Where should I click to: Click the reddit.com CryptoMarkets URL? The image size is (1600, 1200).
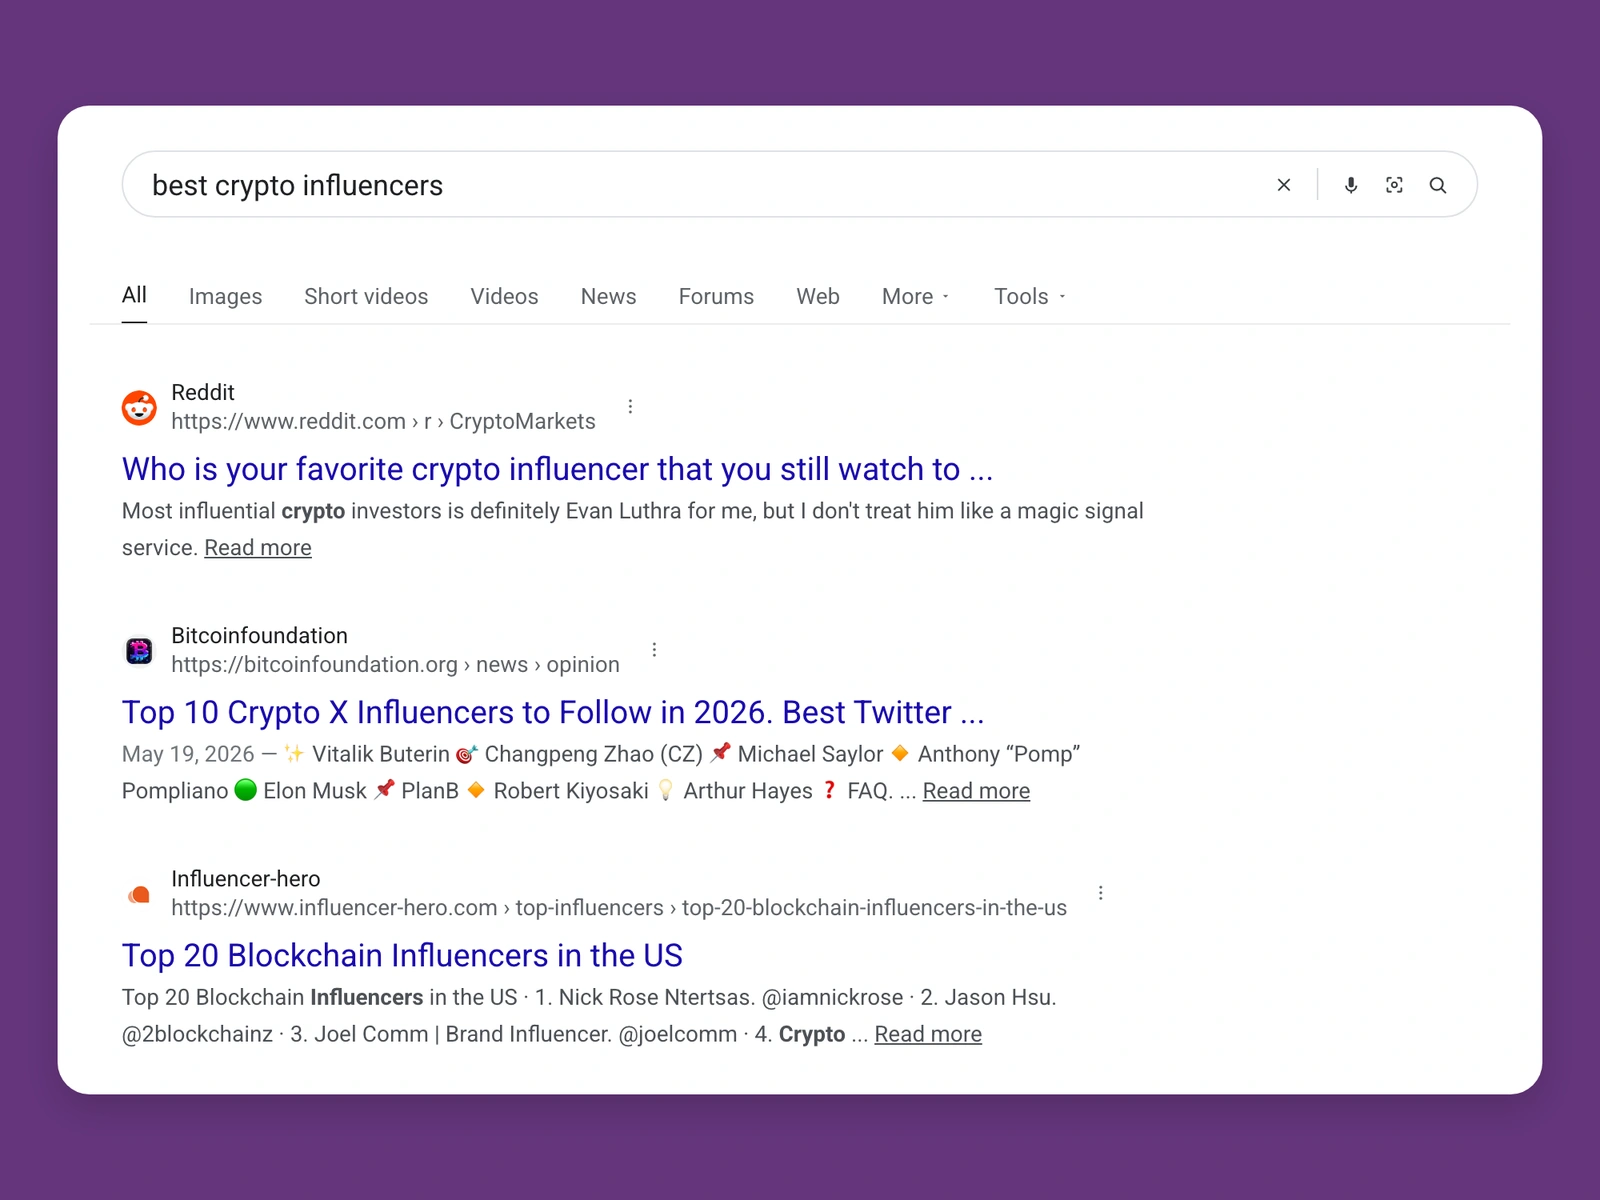click(383, 421)
